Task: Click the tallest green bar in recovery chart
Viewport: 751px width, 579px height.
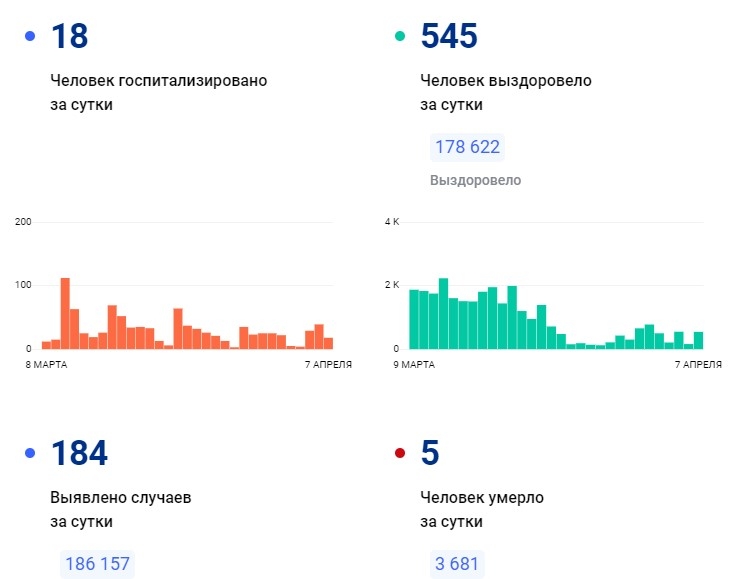Action: click(443, 313)
